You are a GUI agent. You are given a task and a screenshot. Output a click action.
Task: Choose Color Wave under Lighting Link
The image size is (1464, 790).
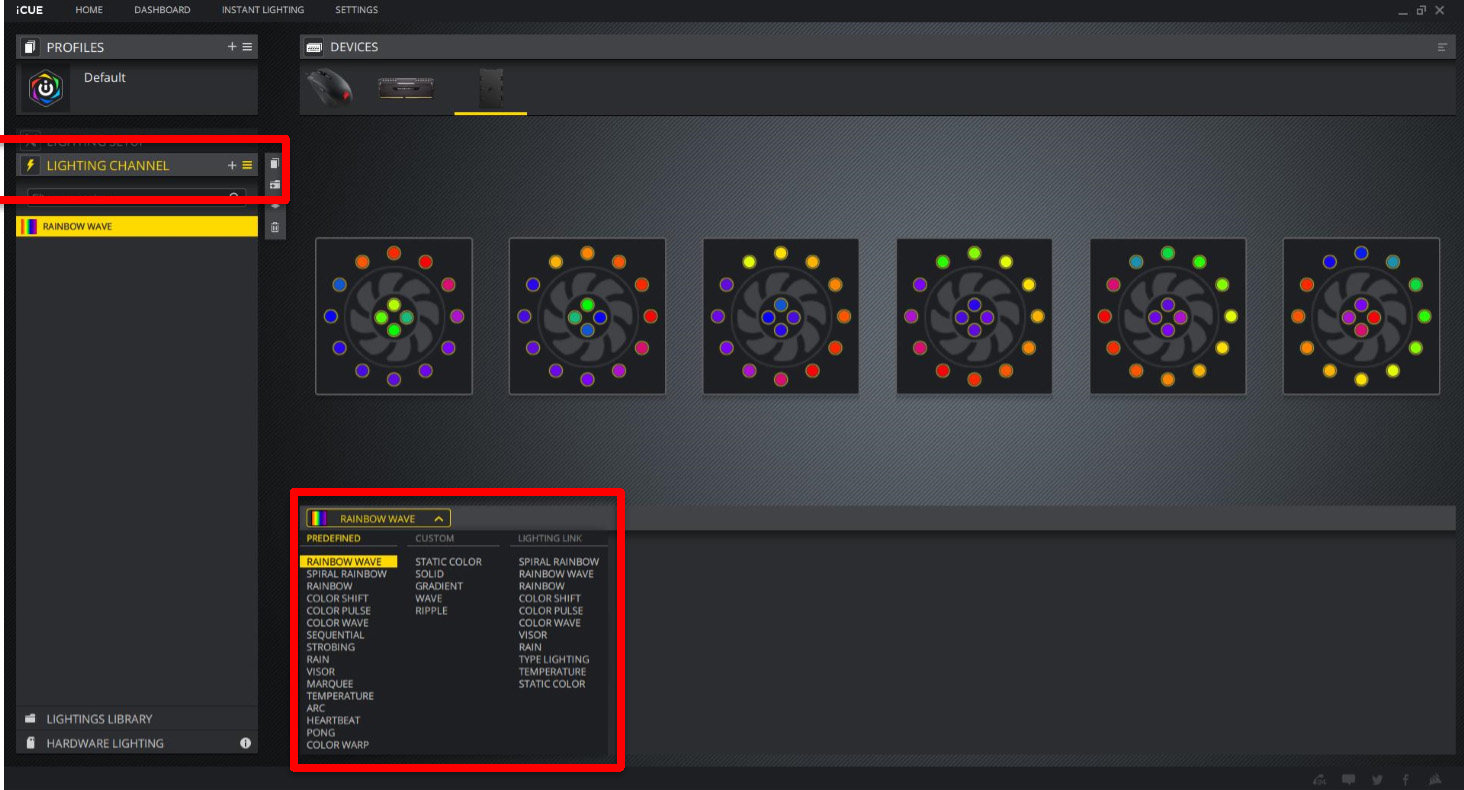pyautogui.click(x=549, y=623)
